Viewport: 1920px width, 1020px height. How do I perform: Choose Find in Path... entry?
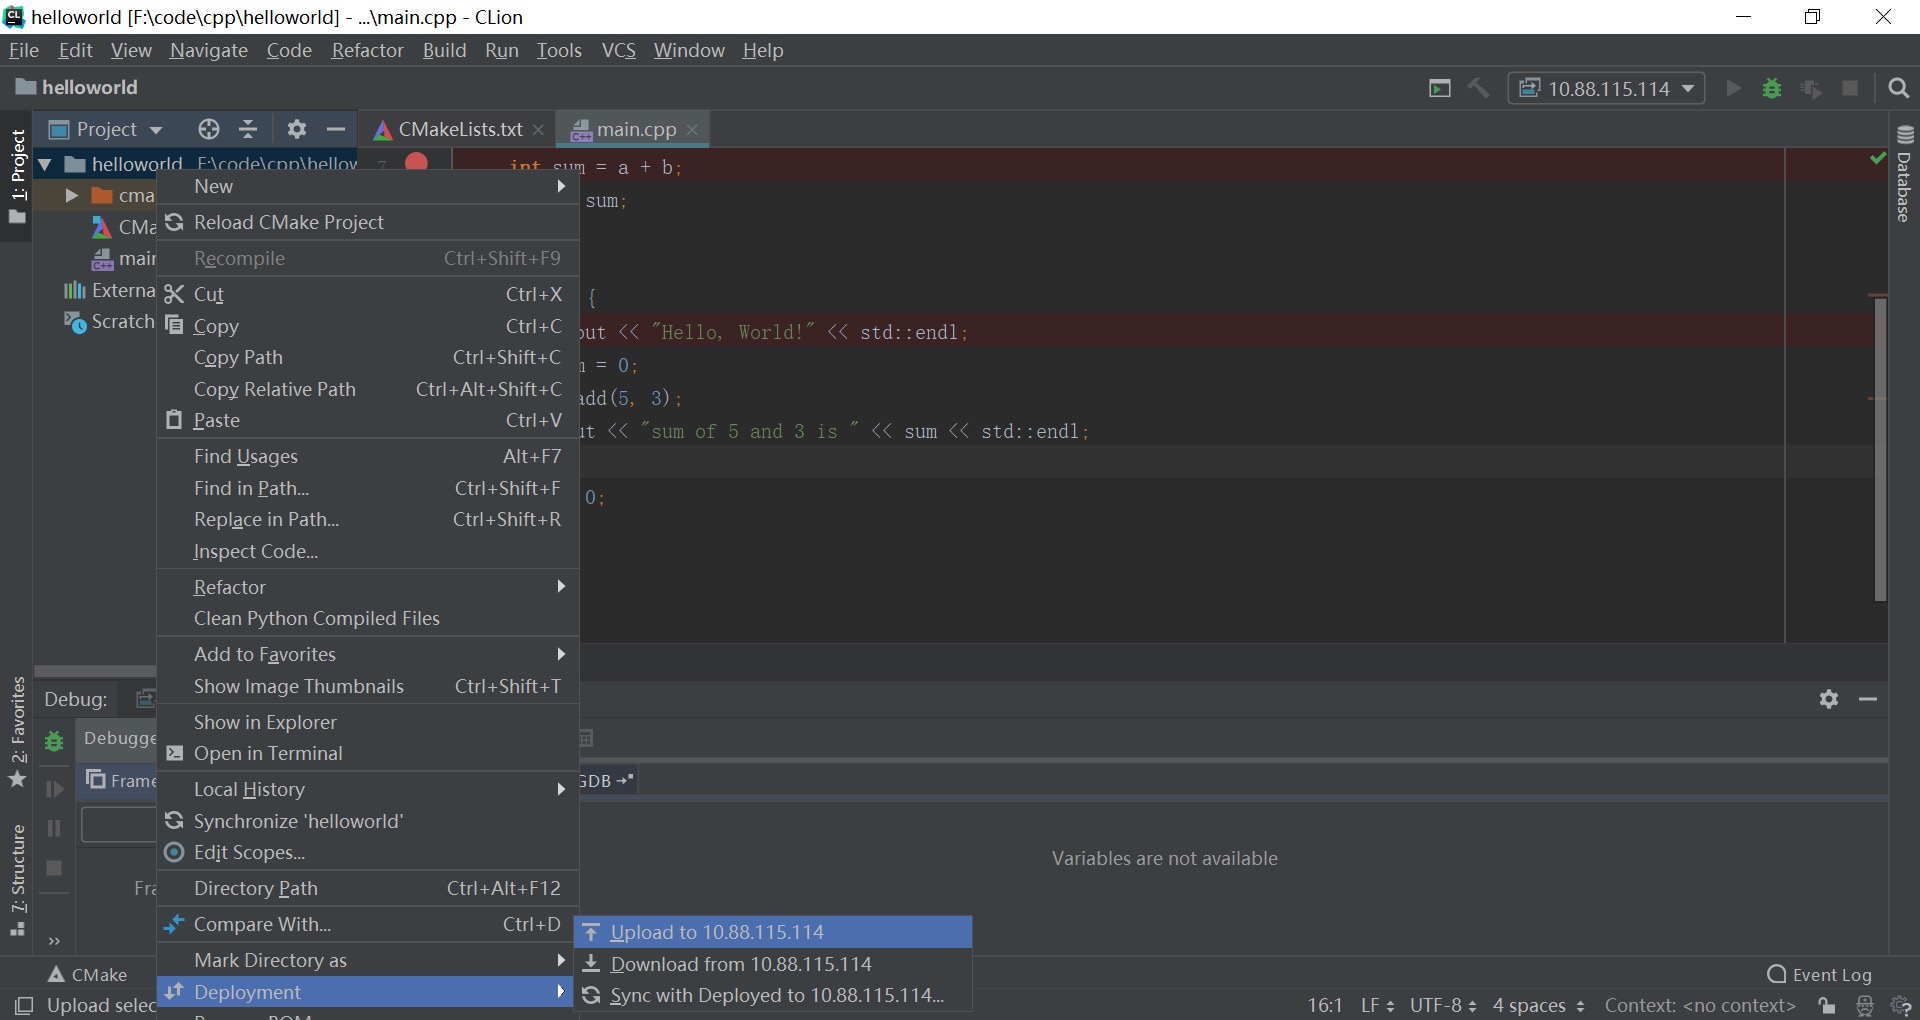click(368, 488)
